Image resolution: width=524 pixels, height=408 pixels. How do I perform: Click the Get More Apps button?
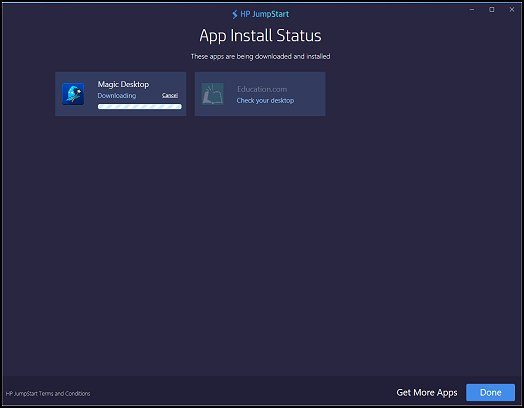coord(427,392)
